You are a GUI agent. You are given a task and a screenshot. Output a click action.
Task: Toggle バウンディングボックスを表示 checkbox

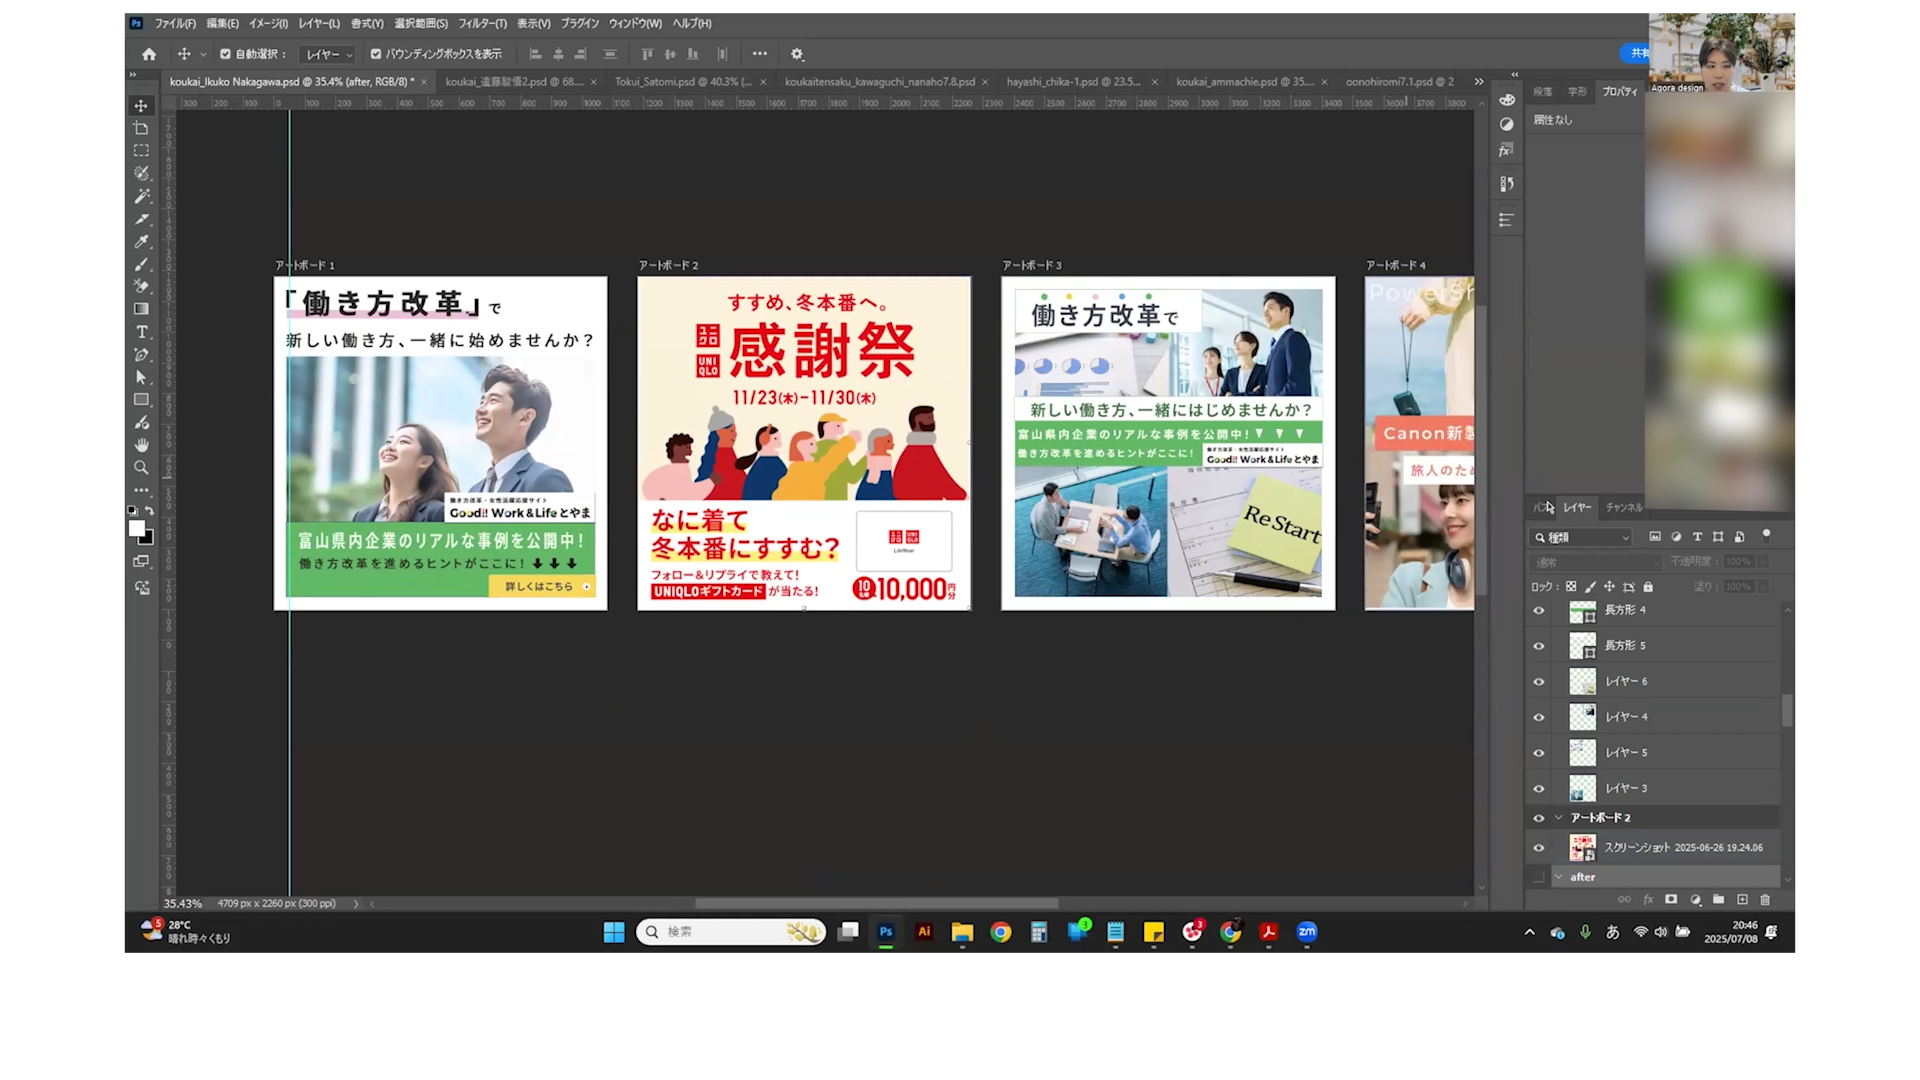[x=376, y=54]
